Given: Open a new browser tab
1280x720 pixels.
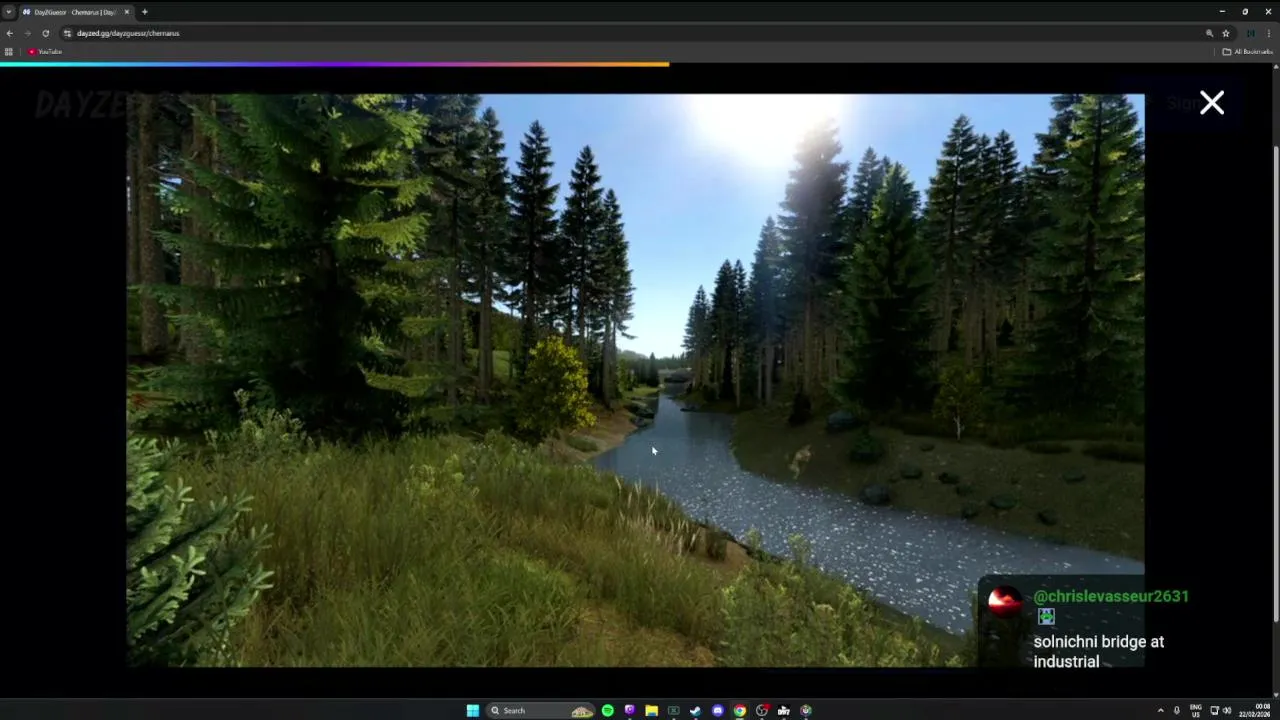Looking at the screenshot, I should (x=144, y=12).
